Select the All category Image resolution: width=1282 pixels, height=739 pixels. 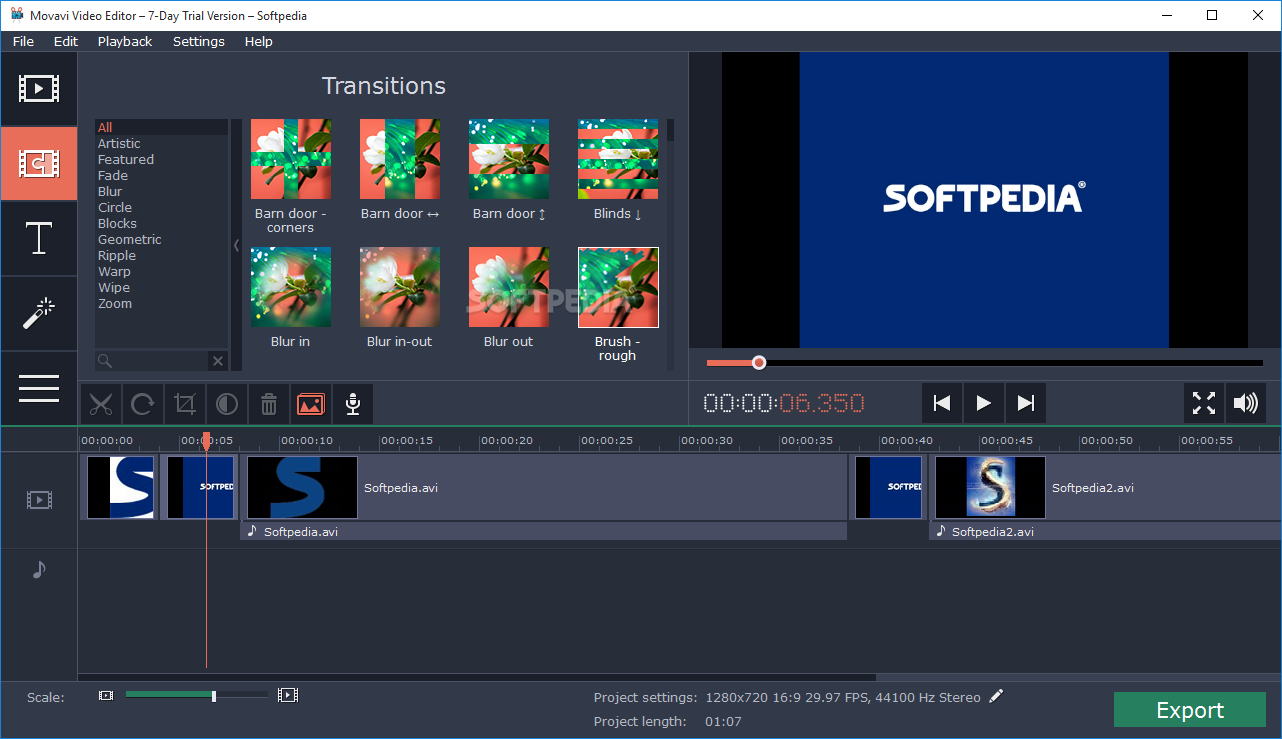162,127
